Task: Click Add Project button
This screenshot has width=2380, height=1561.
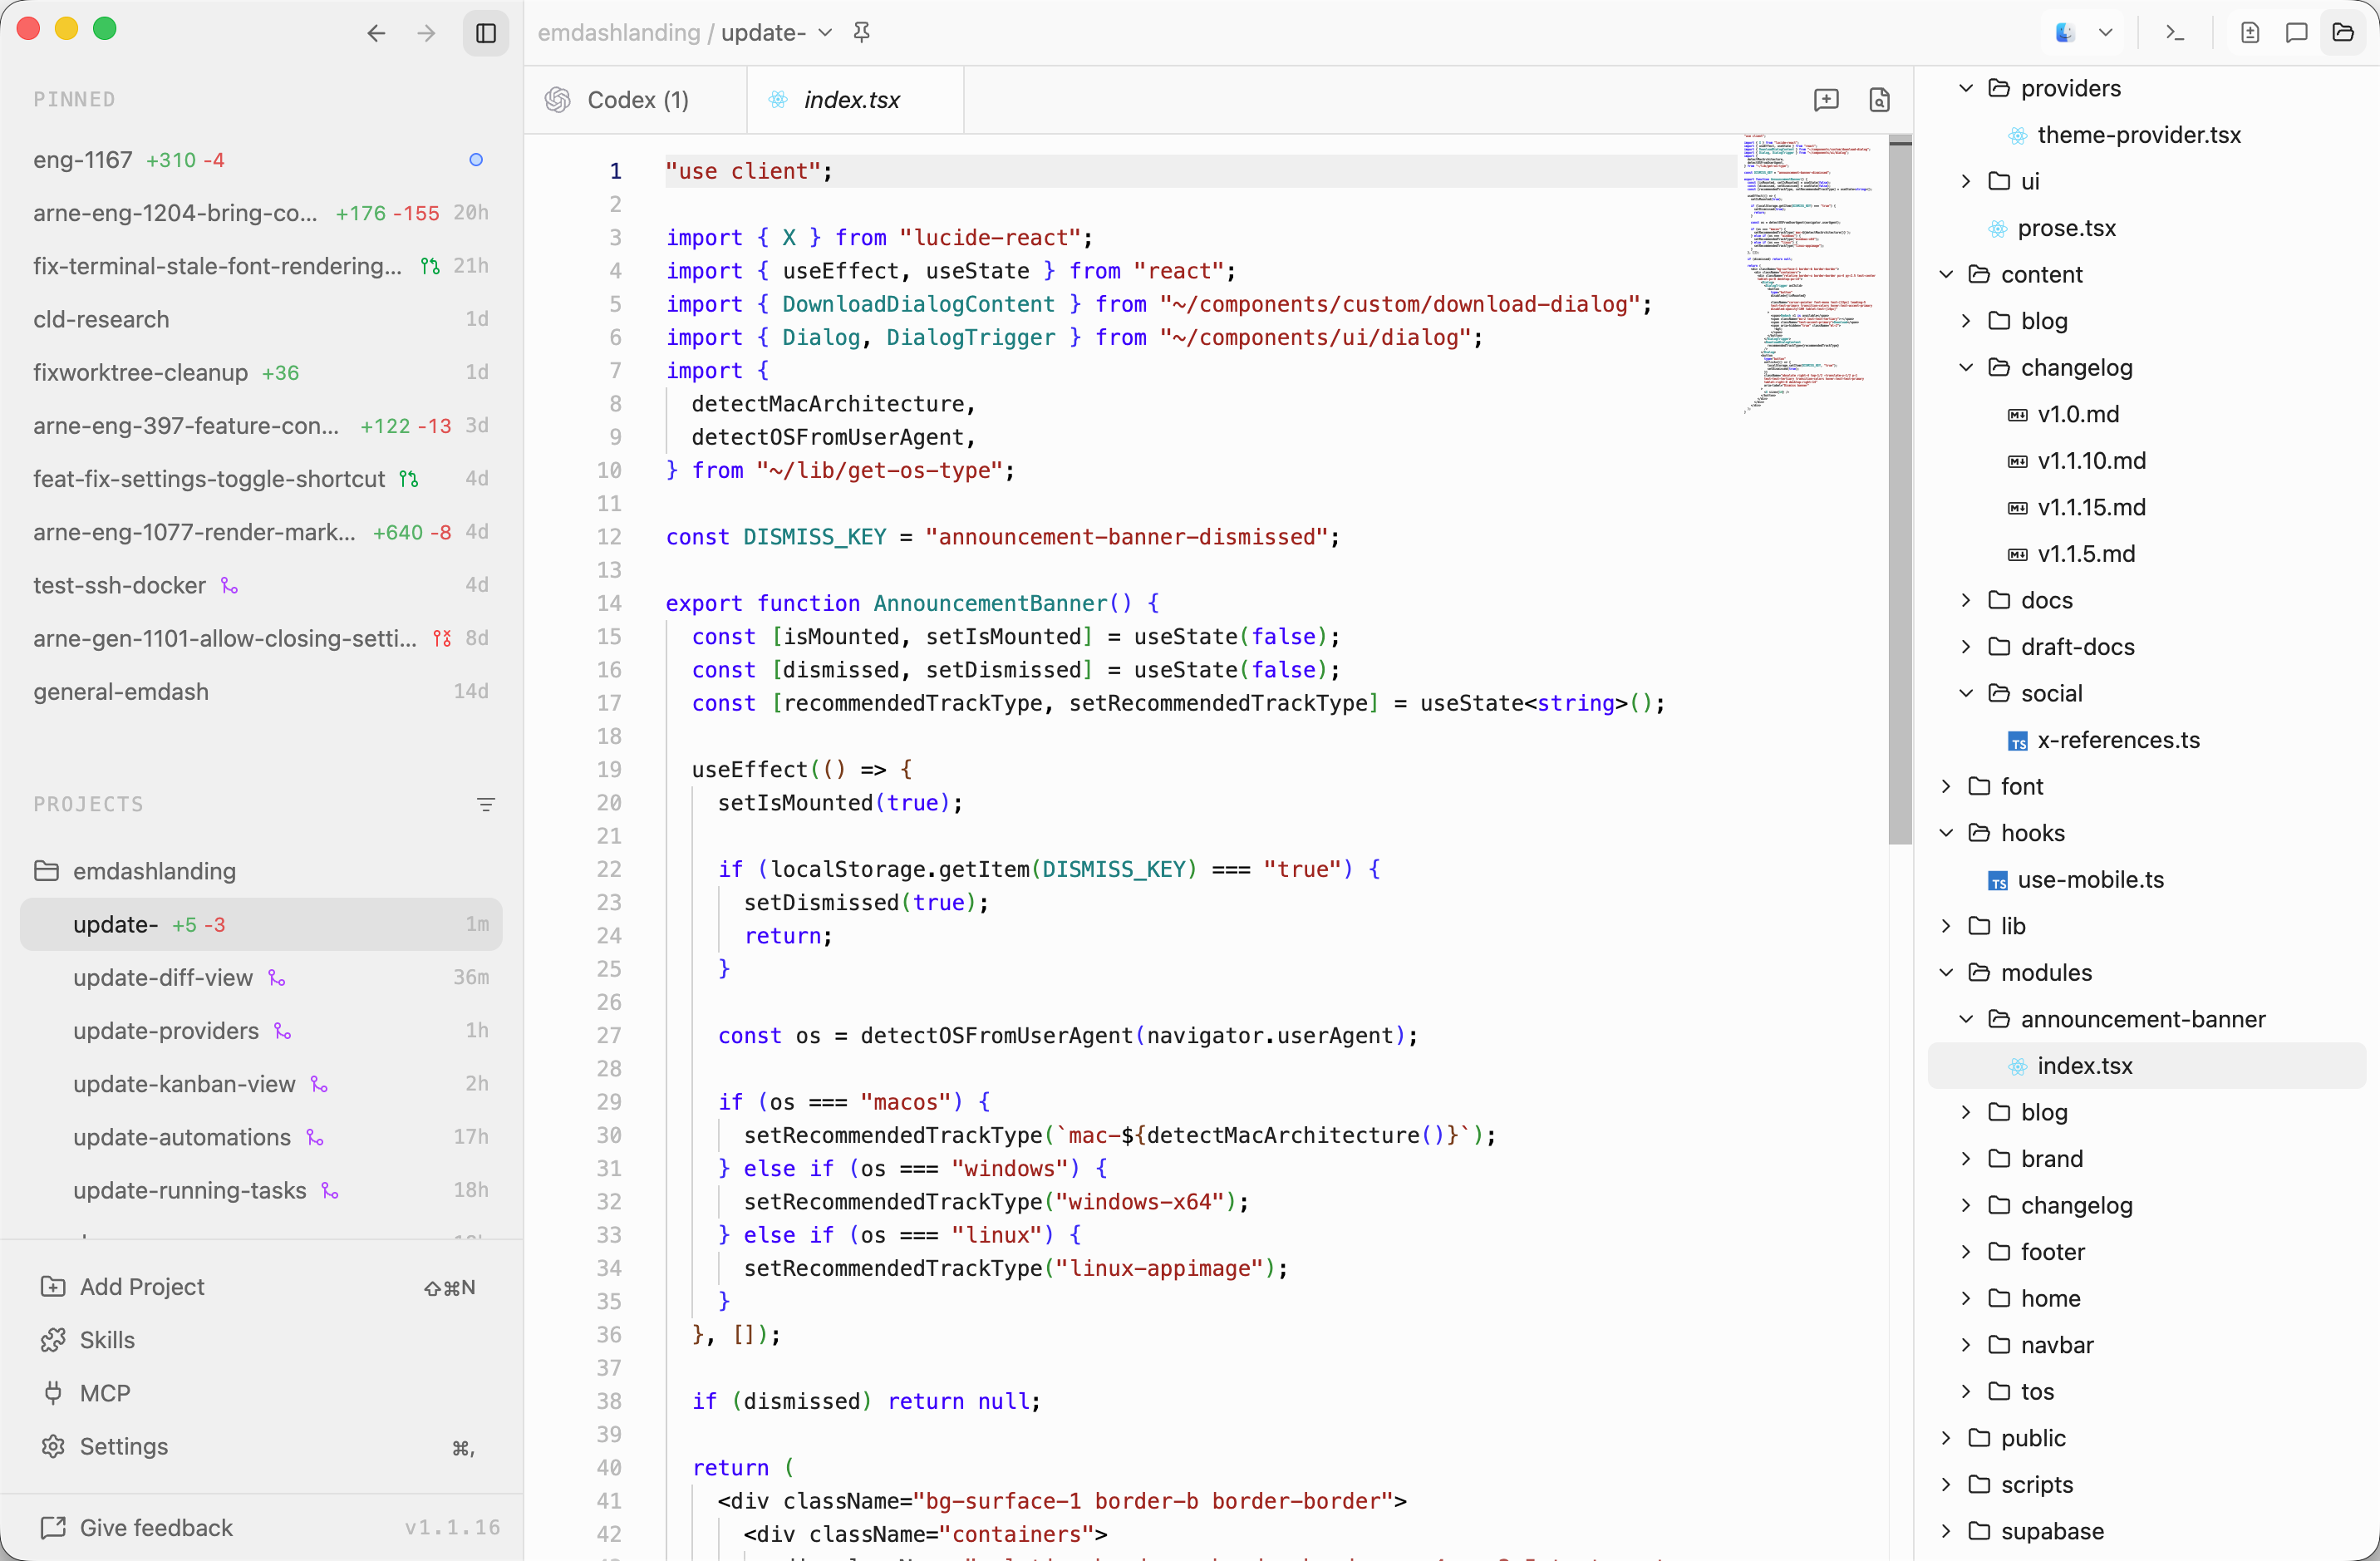Action: click(261, 1287)
